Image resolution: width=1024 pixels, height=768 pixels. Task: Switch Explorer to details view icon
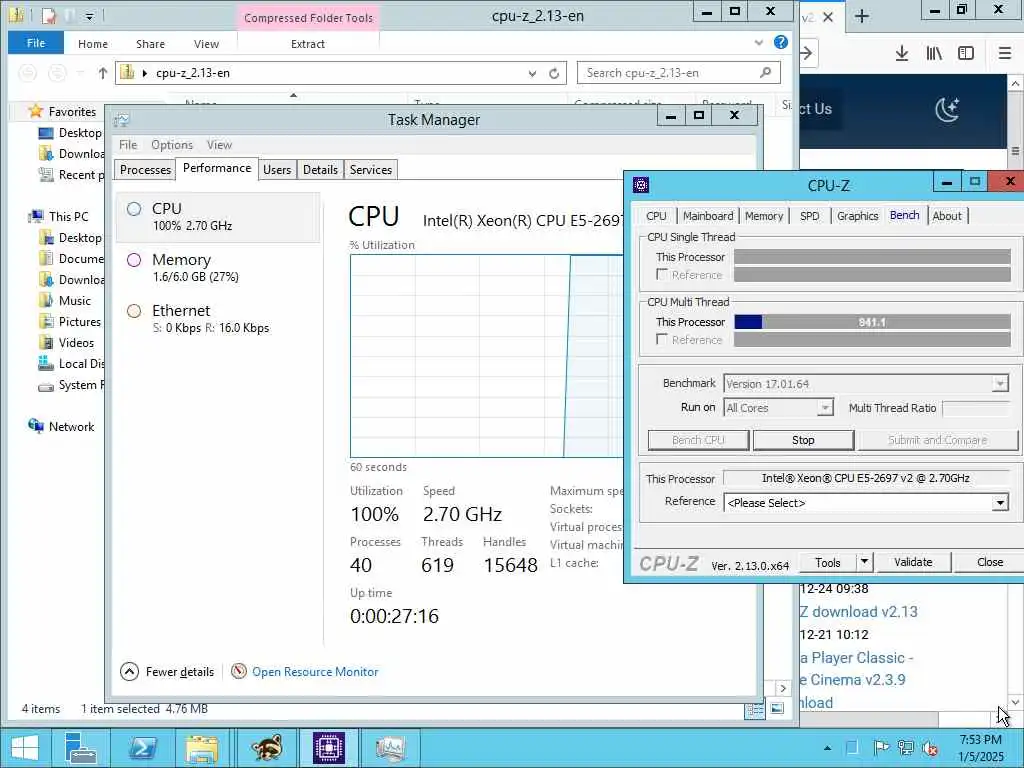pos(754,709)
